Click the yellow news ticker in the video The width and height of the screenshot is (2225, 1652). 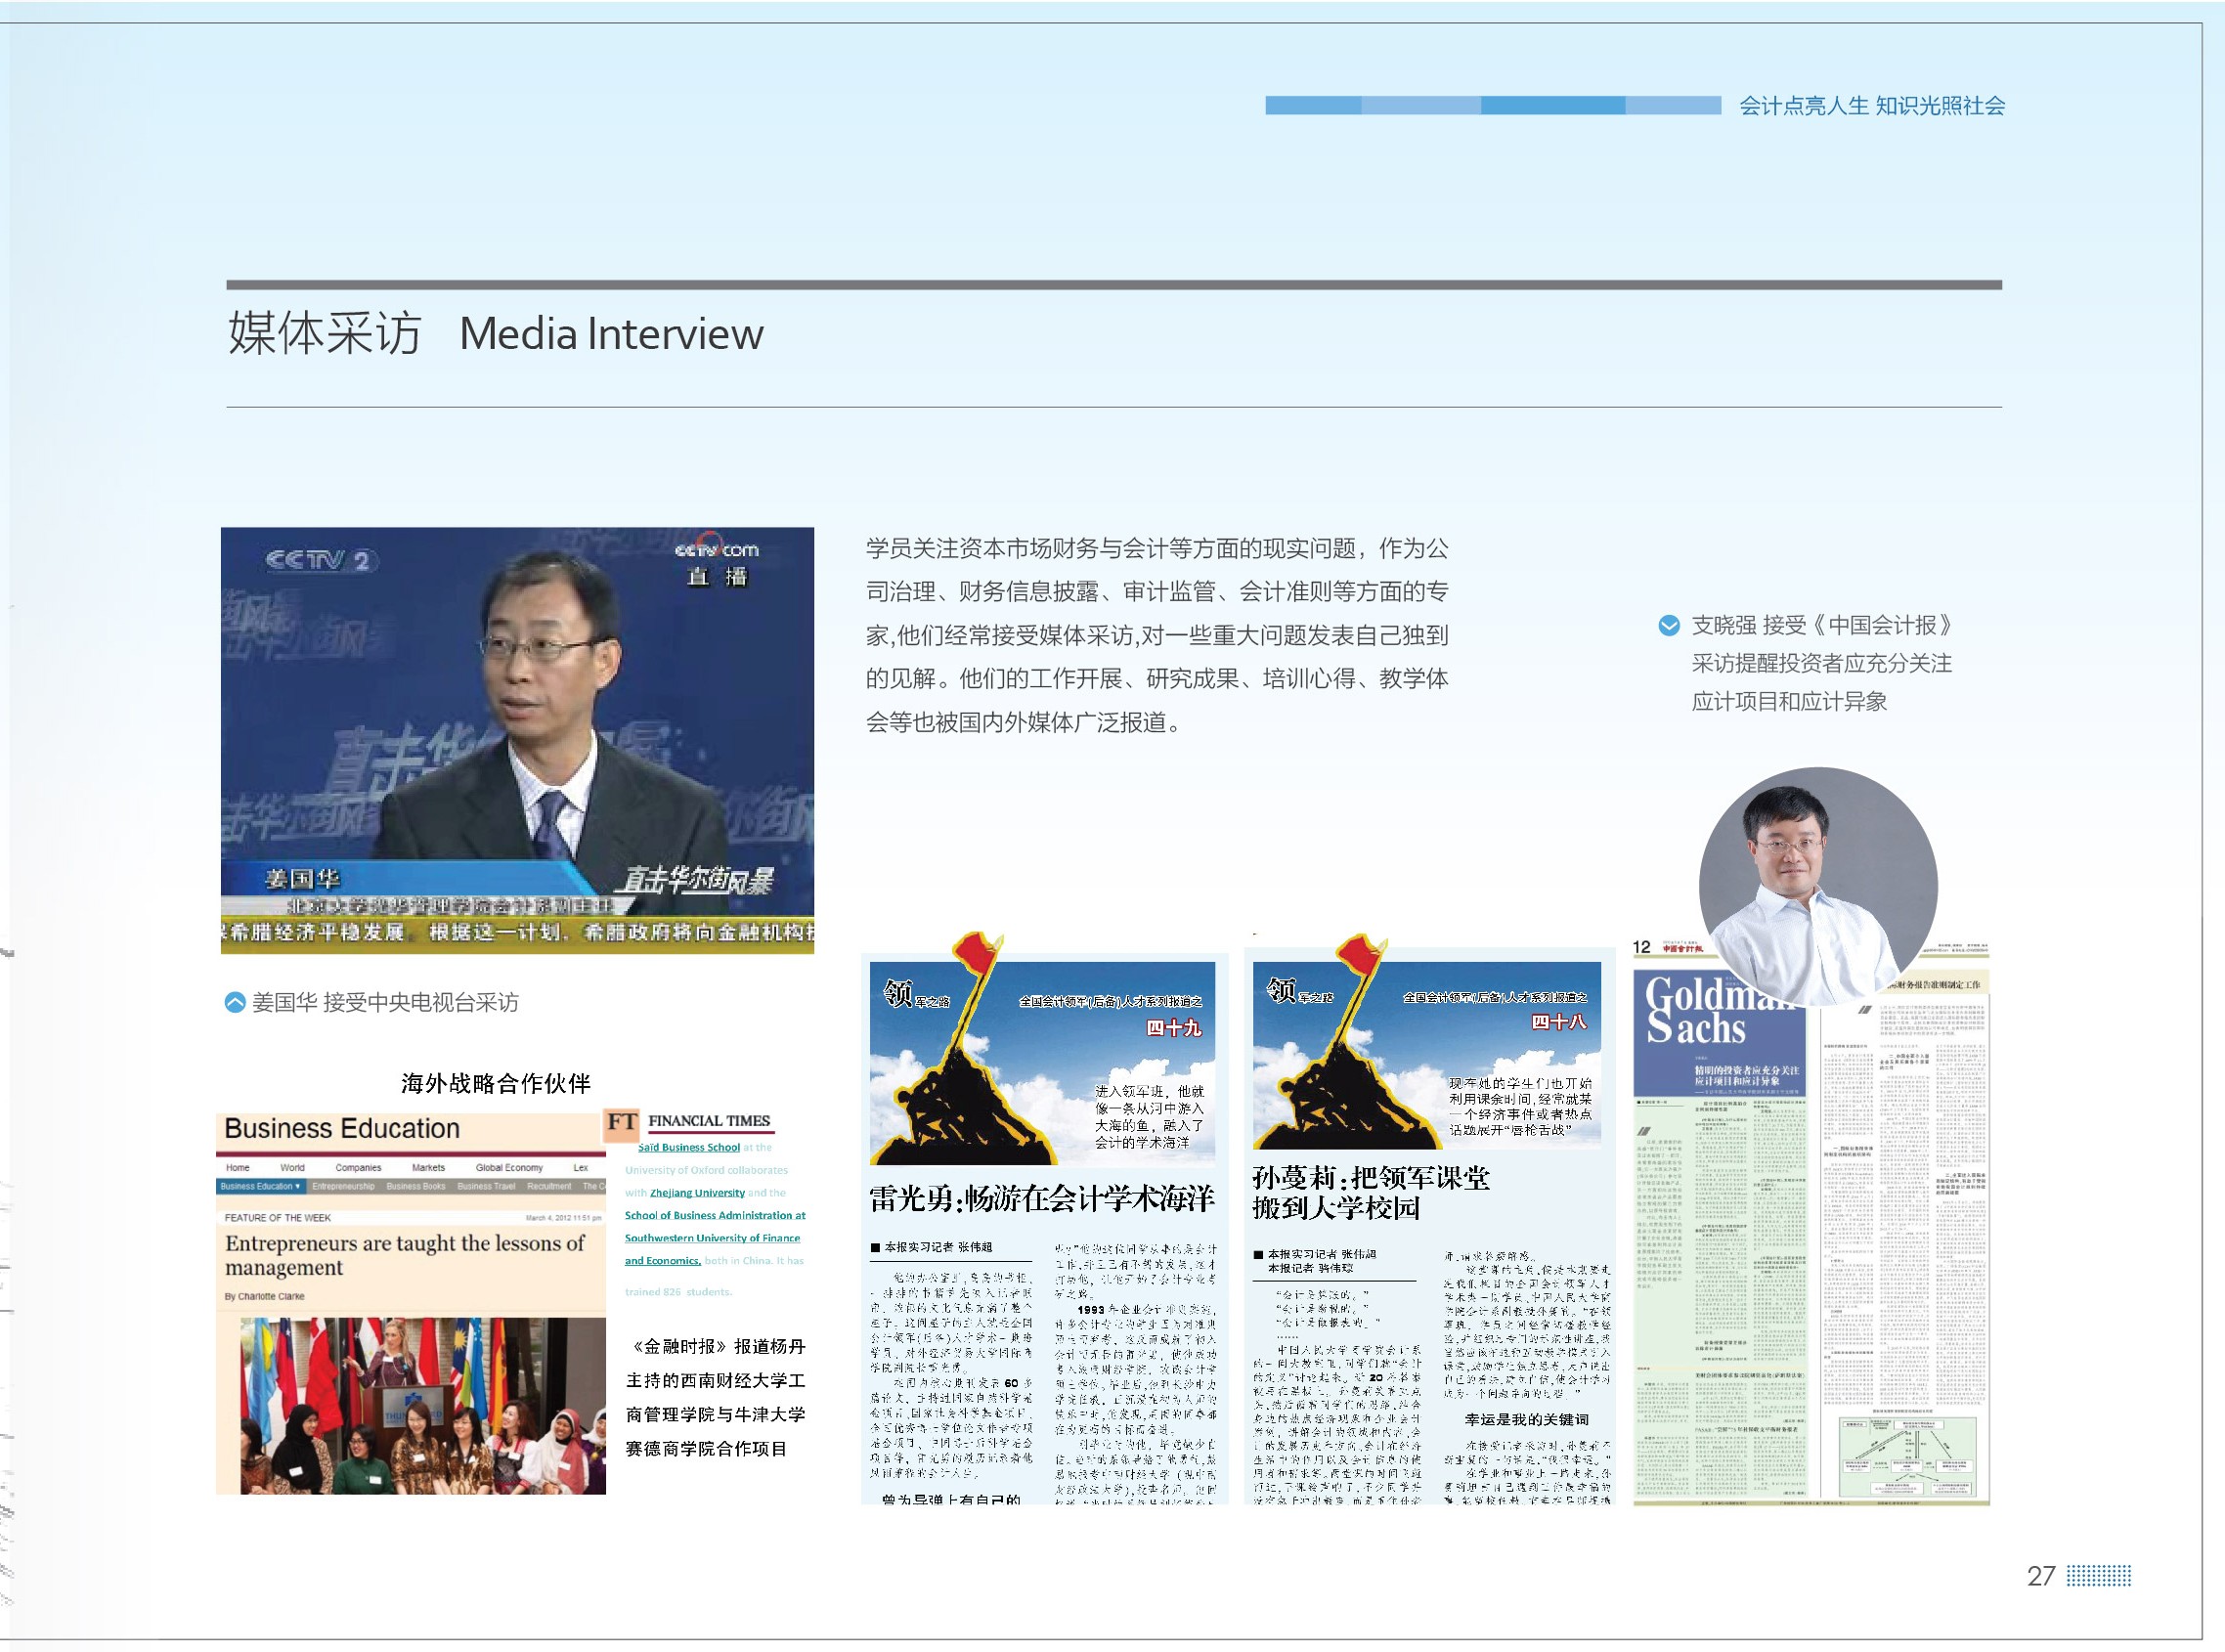(x=517, y=933)
